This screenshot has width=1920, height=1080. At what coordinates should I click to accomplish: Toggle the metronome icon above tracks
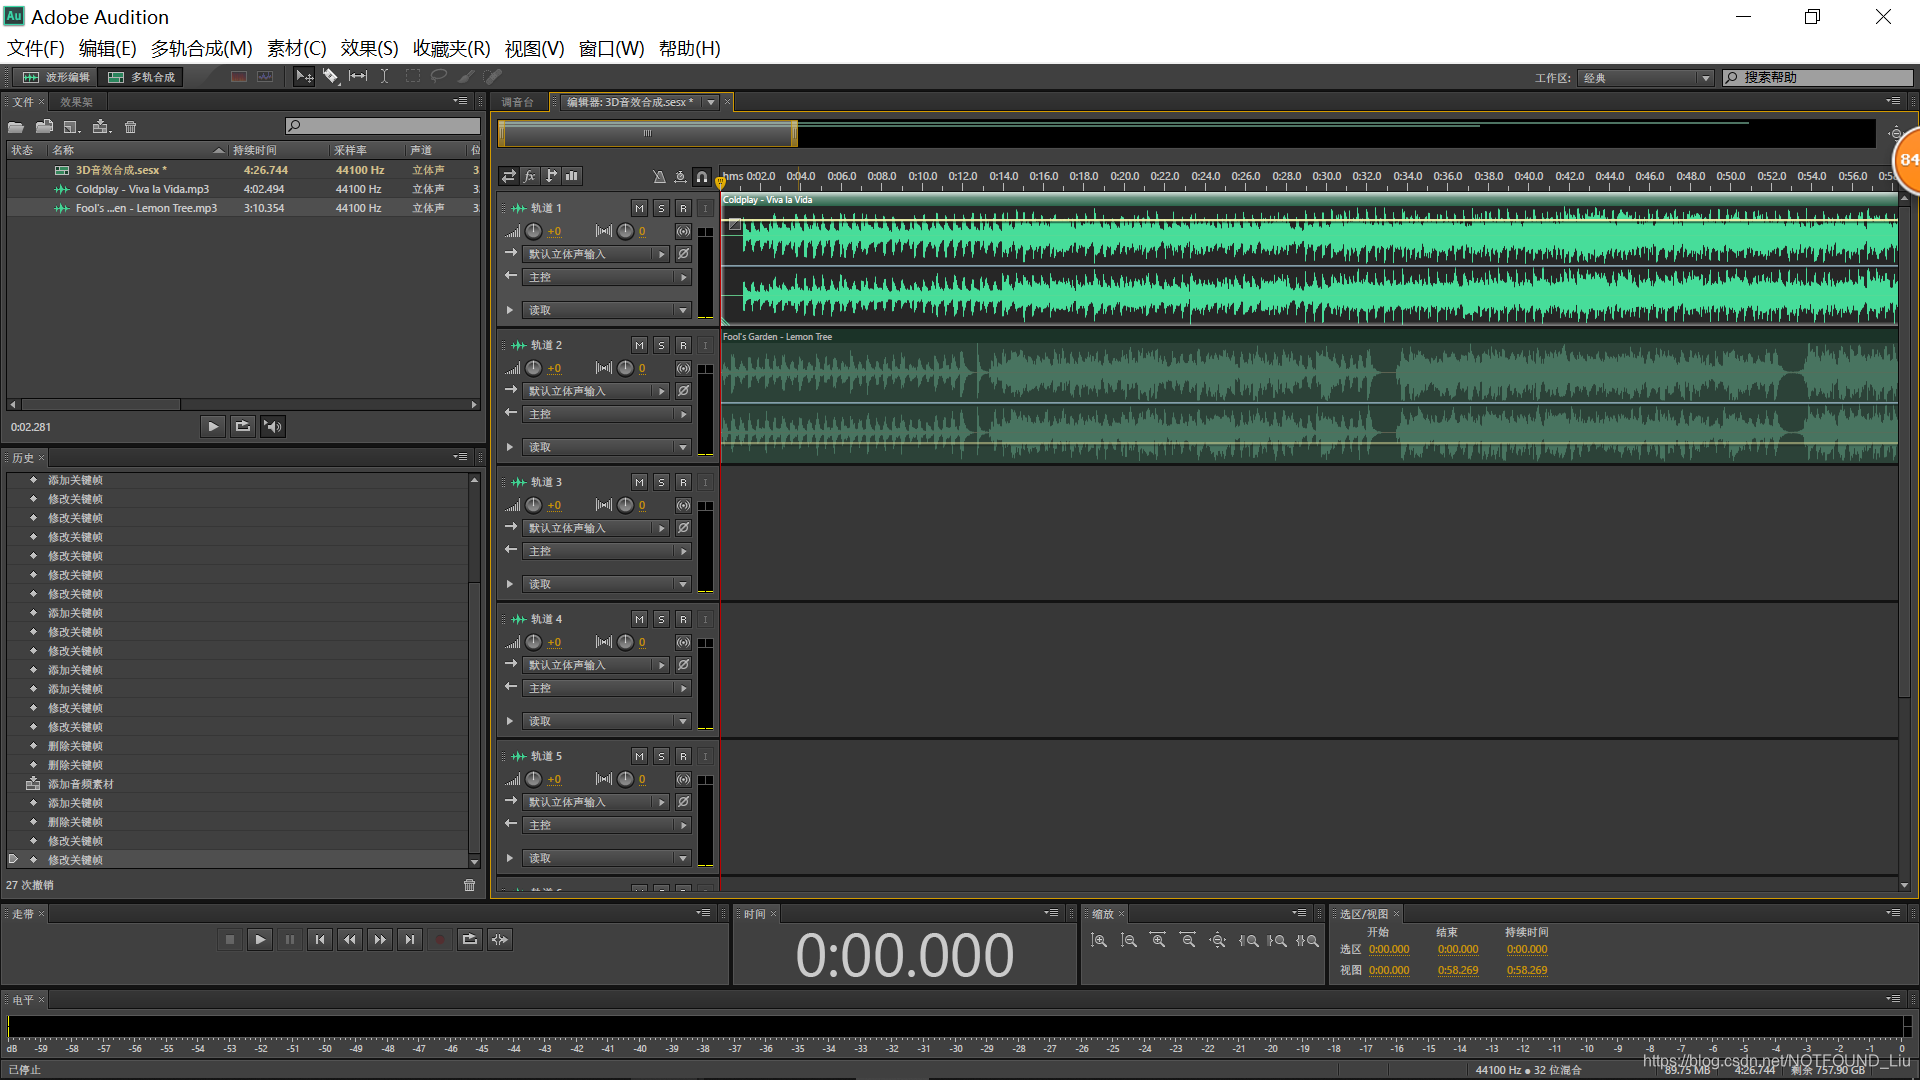tap(658, 176)
